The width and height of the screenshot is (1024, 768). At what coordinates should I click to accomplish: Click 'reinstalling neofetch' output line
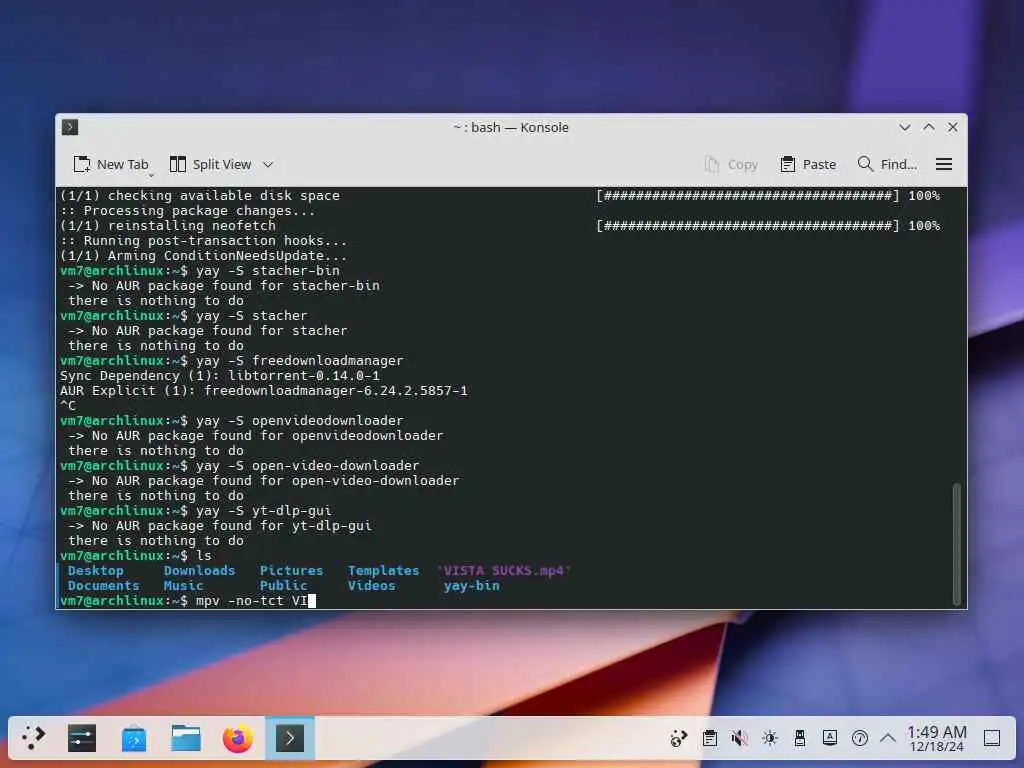168,225
